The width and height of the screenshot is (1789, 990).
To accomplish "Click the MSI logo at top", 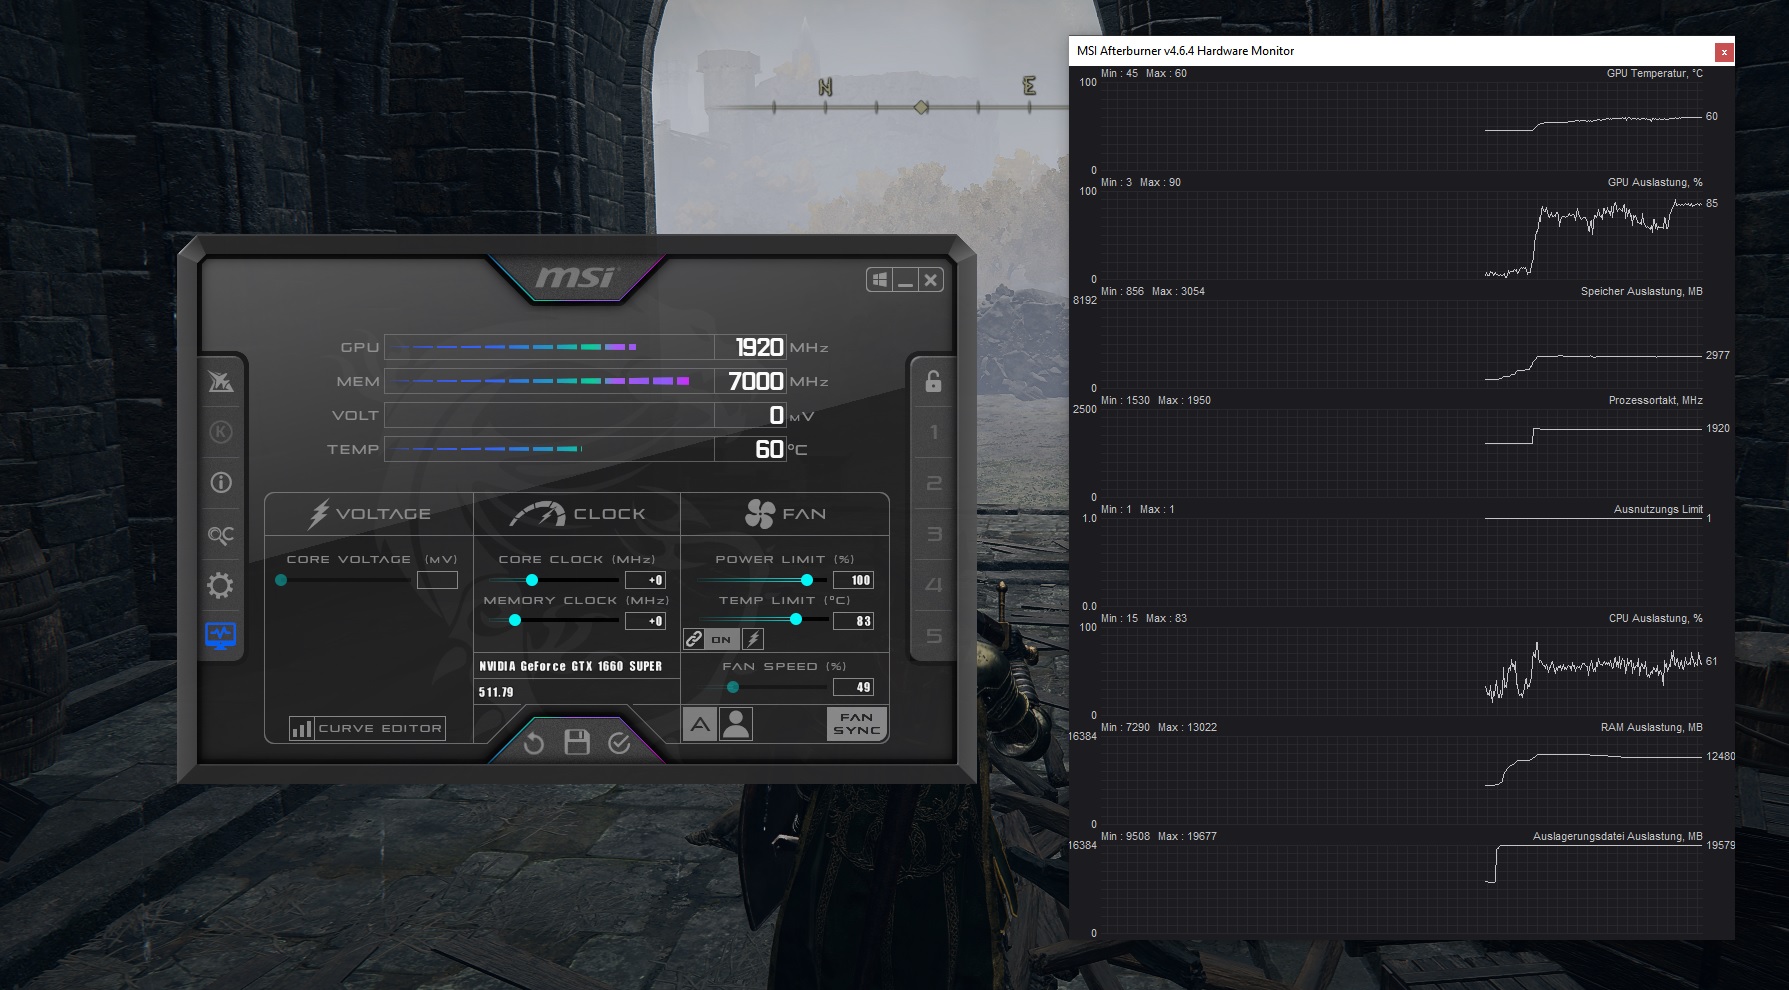I will [x=576, y=276].
